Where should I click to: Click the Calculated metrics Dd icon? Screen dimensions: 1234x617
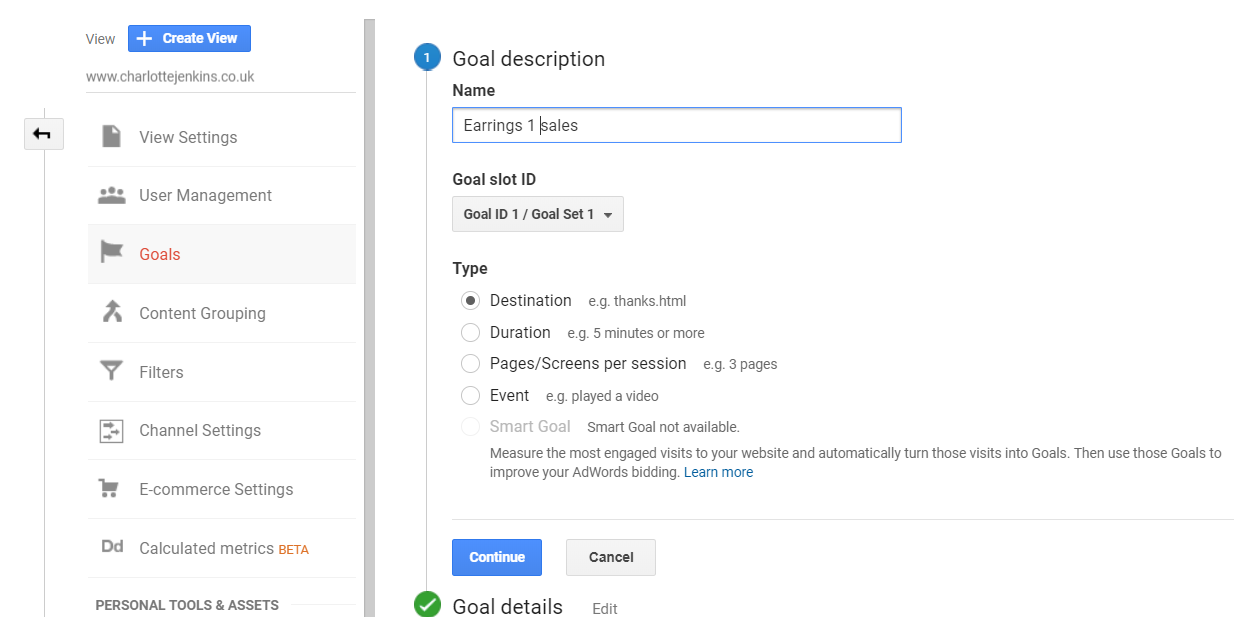pyautogui.click(x=113, y=548)
